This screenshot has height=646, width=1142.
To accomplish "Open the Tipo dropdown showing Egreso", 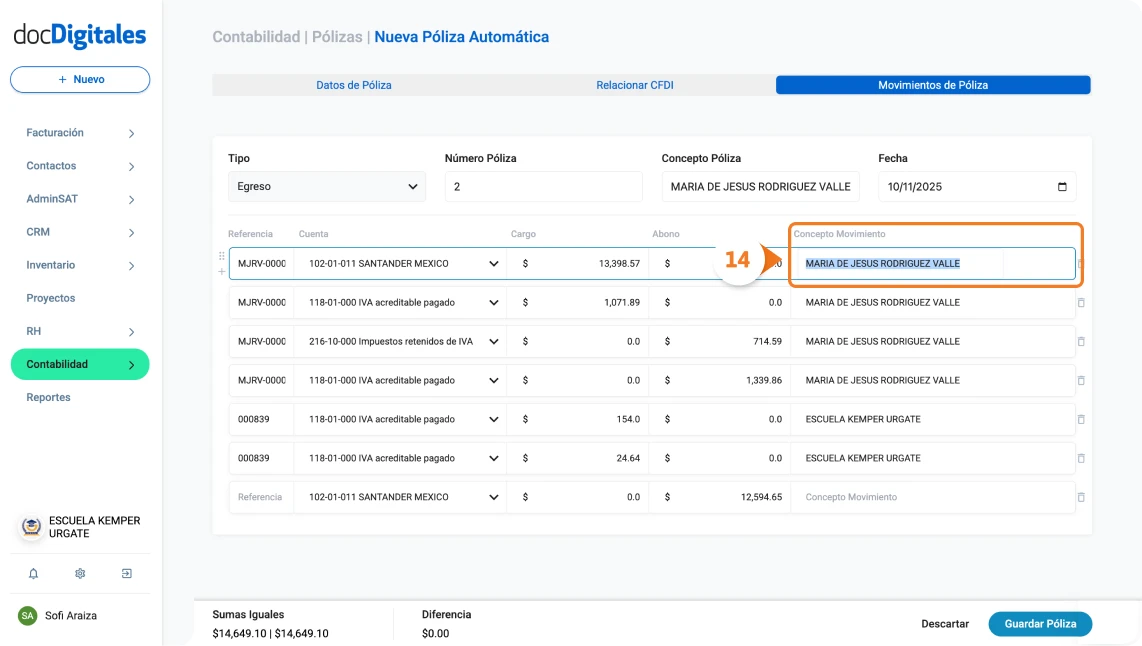I will (327, 186).
